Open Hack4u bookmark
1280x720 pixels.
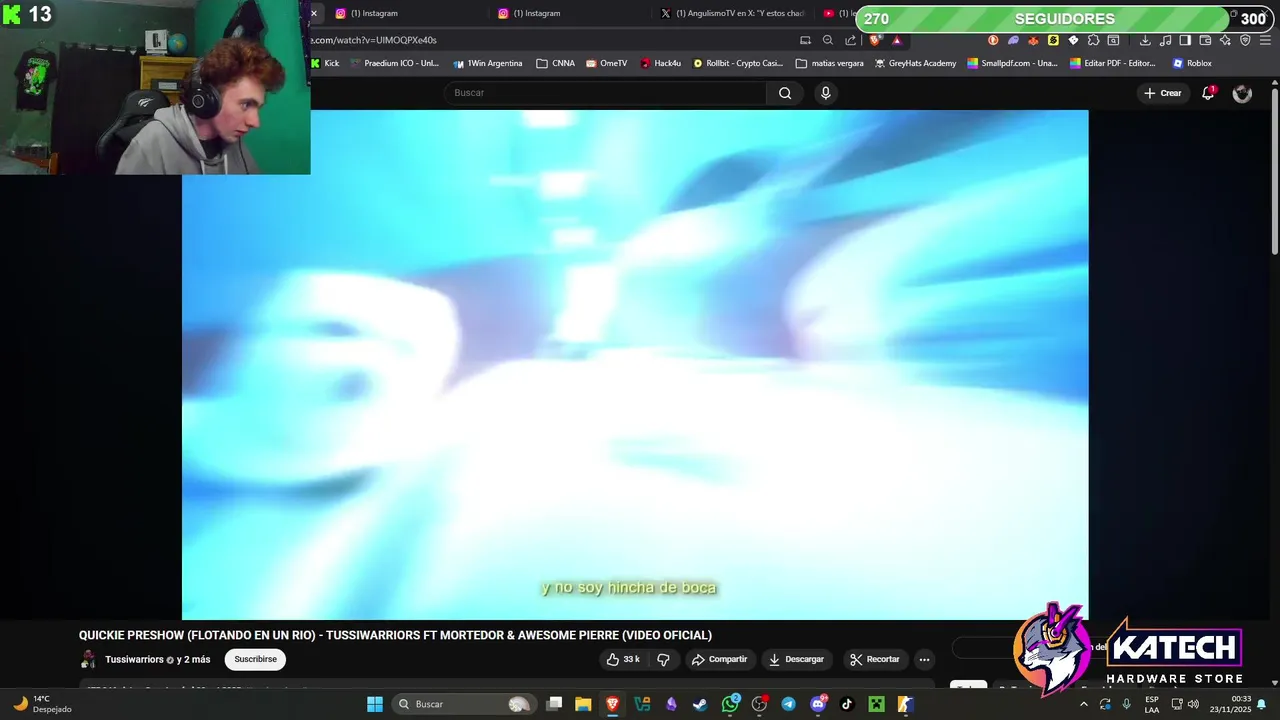pyautogui.click(x=660, y=63)
